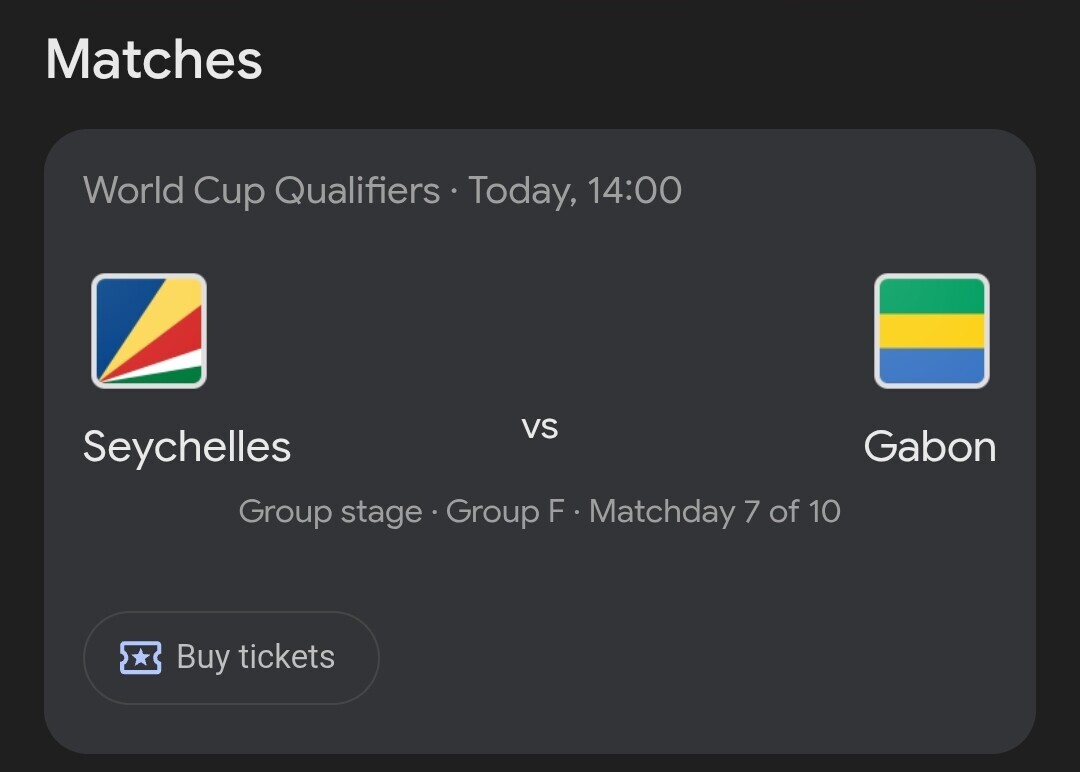Click the Today, 14:00 kickoff time
This screenshot has width=1080, height=772.
click(575, 191)
